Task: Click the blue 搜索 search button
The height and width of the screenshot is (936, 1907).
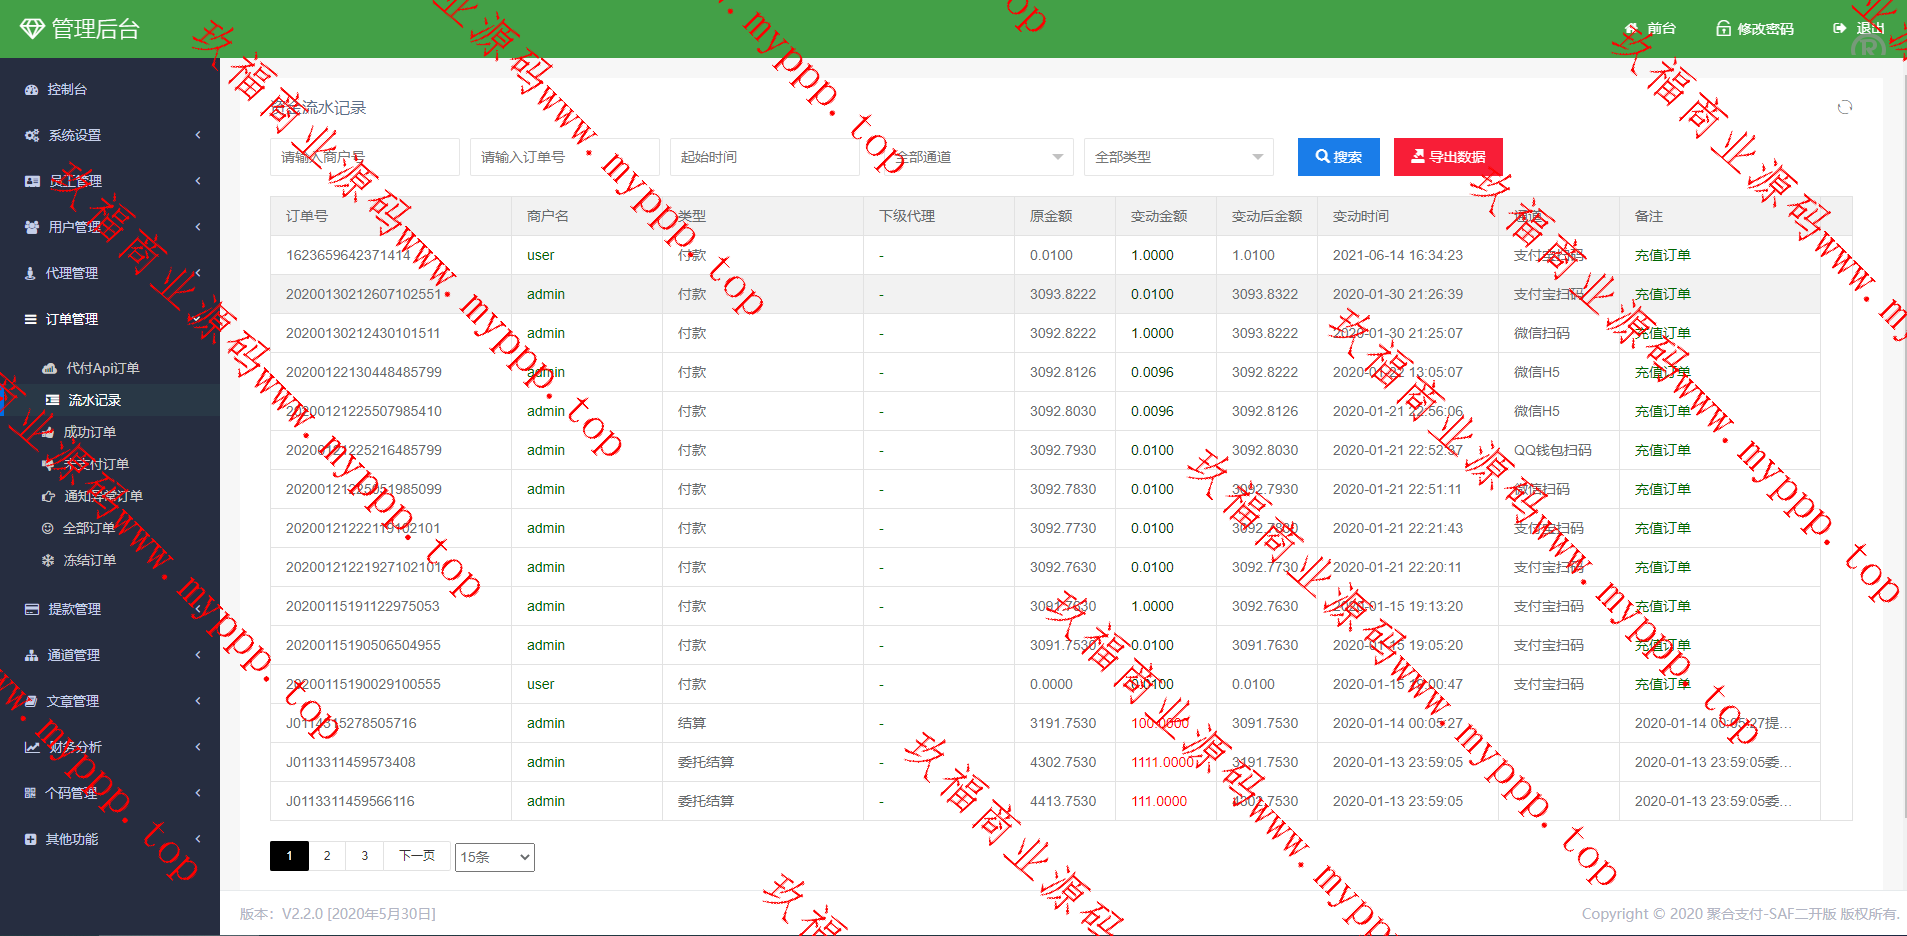Action: click(1338, 157)
